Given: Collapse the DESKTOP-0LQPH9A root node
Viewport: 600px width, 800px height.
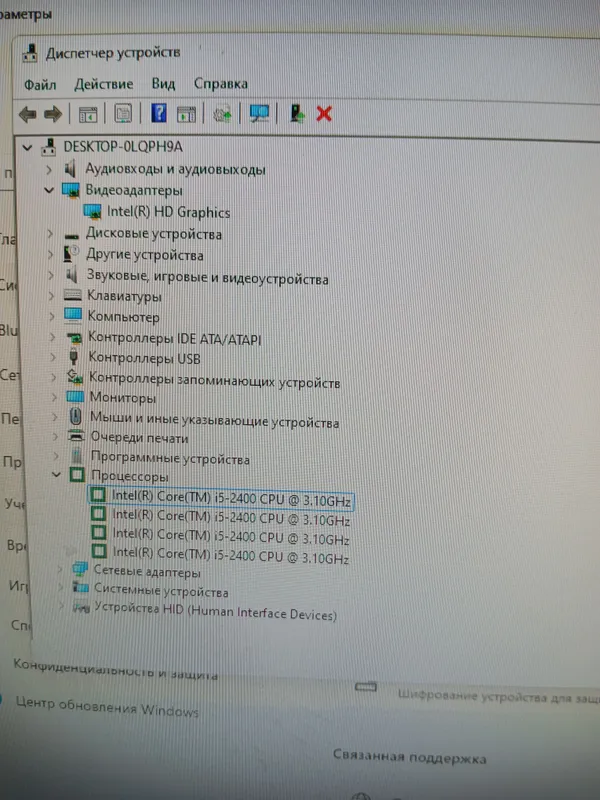Looking at the screenshot, I should pyautogui.click(x=27, y=148).
